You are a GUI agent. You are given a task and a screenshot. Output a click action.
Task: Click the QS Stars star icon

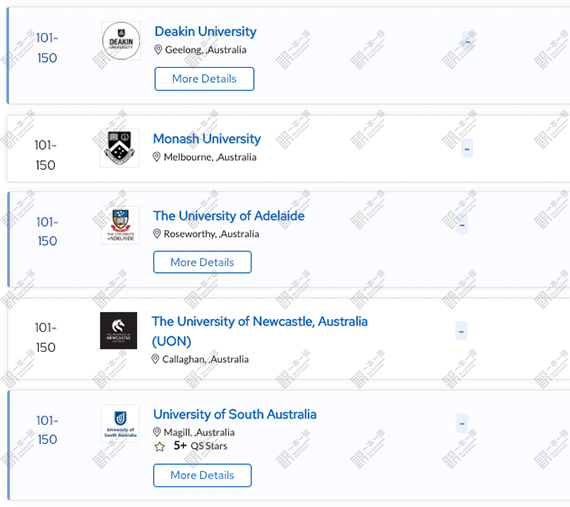(160, 446)
